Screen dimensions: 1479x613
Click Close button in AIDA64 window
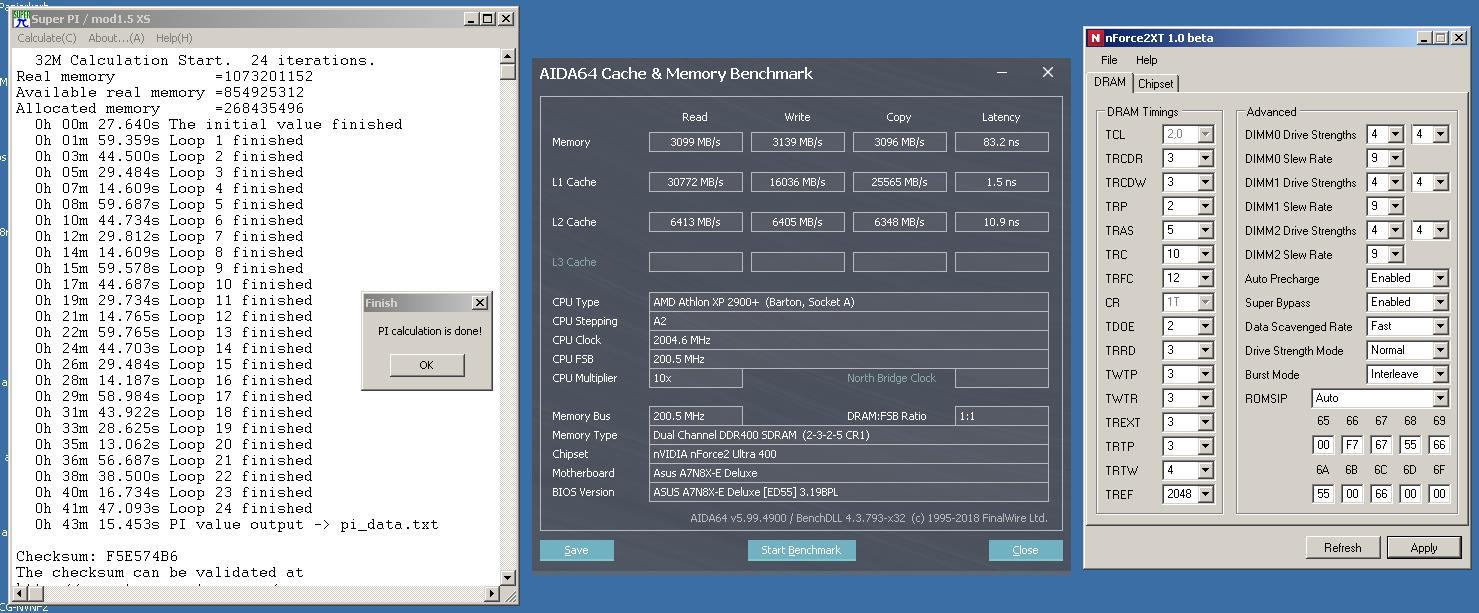(1025, 550)
